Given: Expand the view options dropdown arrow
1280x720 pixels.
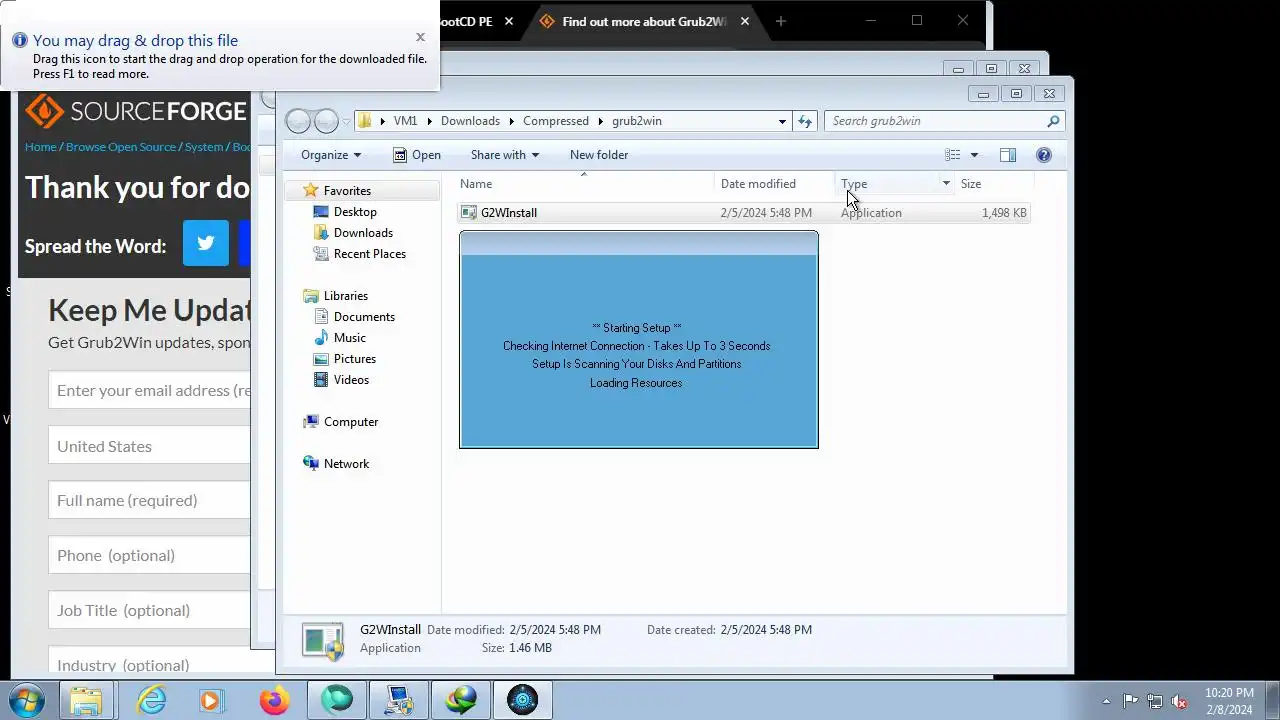Looking at the screenshot, I should [974, 155].
